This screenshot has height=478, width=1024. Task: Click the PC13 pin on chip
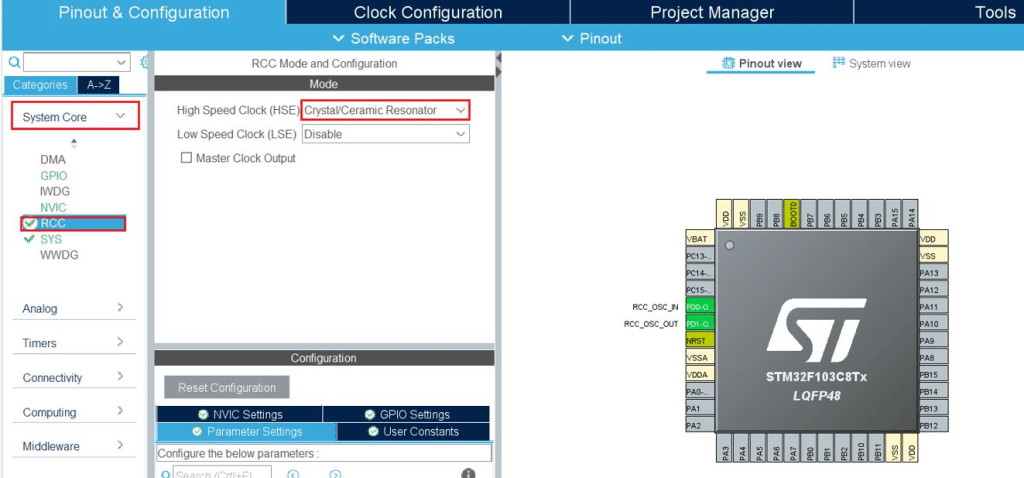[700, 256]
